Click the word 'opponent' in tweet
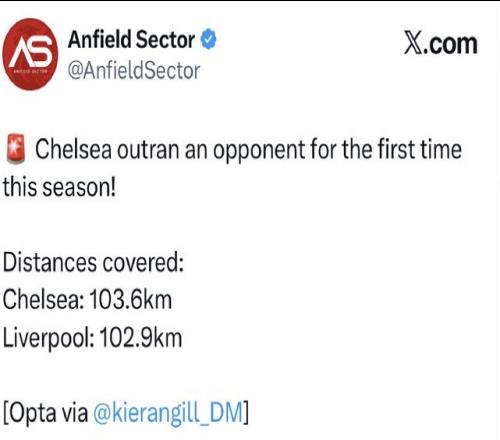The height and width of the screenshot is (440, 500). click(259, 151)
